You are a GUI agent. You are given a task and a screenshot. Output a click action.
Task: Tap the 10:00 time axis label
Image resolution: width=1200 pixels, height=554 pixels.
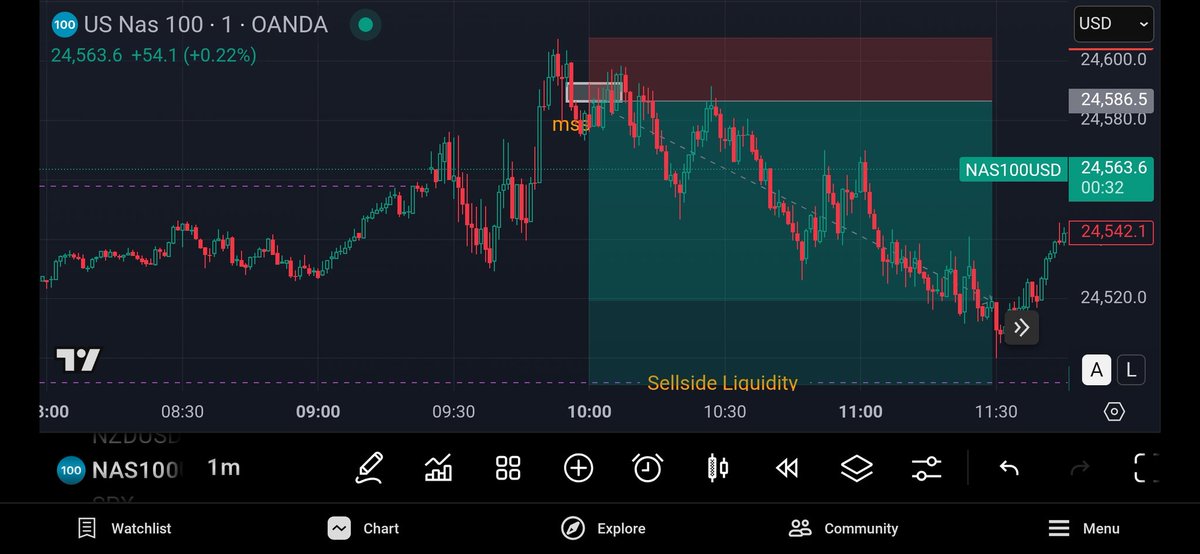[x=589, y=412]
